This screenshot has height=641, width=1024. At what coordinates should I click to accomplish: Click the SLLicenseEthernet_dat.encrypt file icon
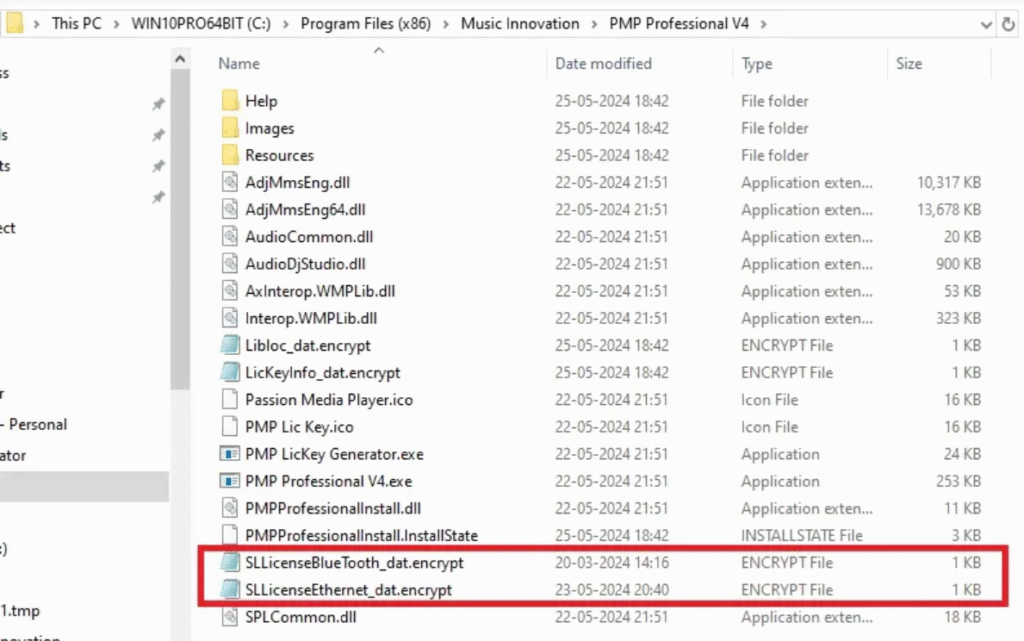point(230,590)
